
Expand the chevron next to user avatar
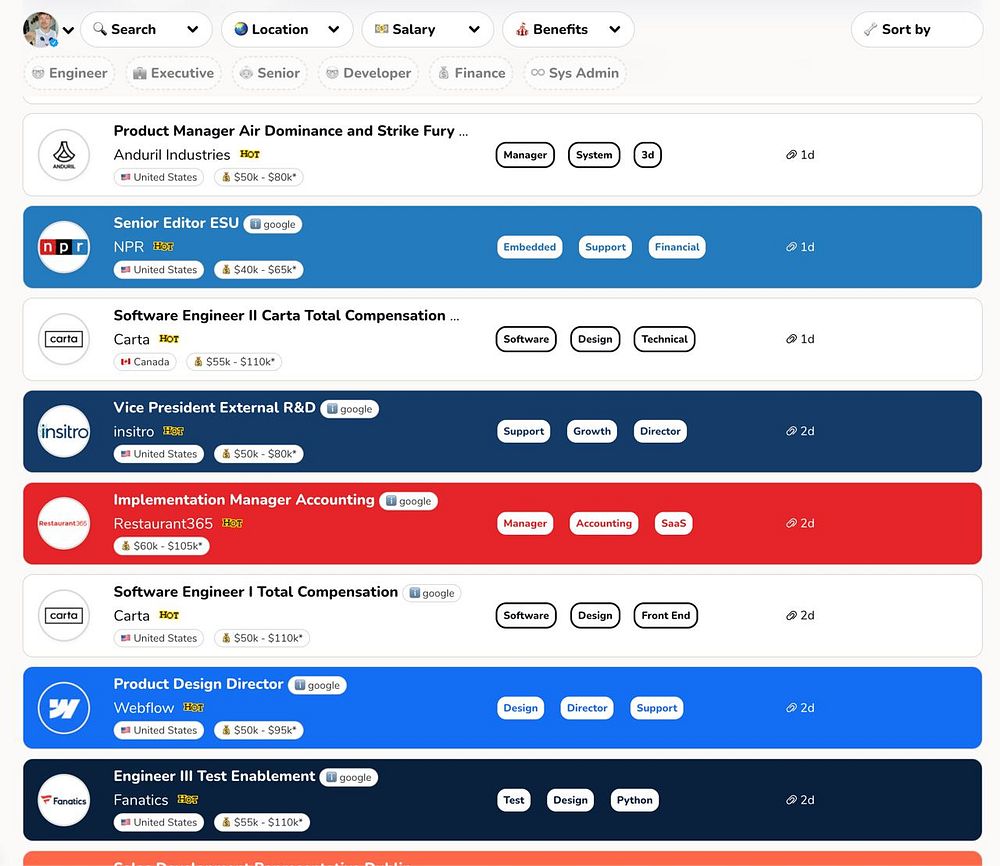pyautogui.click(x=68, y=30)
